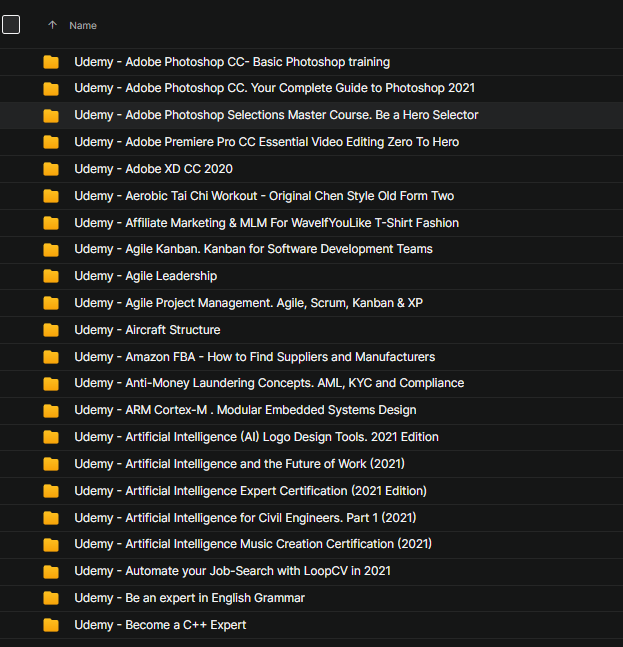
Task: Click folder icon for AI Logo Design Tools
Action: coord(51,437)
